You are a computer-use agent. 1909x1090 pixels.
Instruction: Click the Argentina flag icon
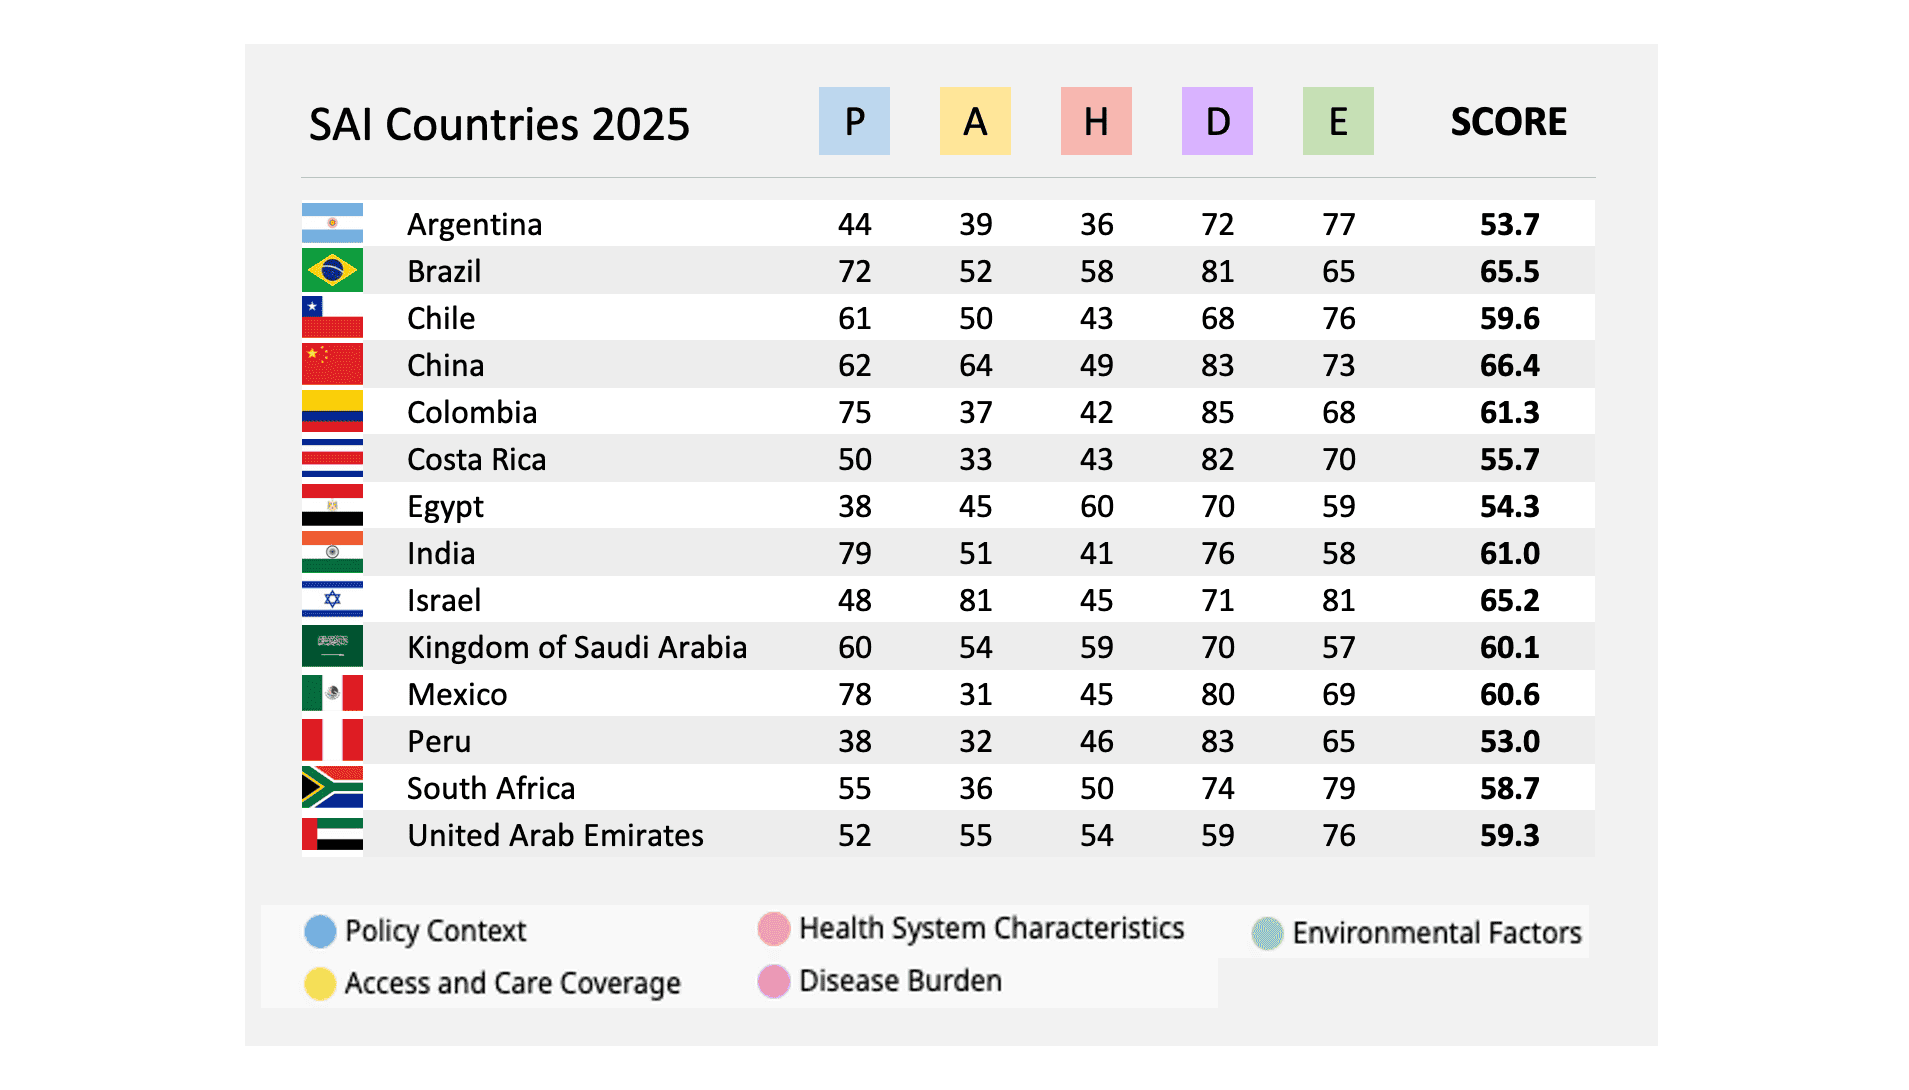332,224
